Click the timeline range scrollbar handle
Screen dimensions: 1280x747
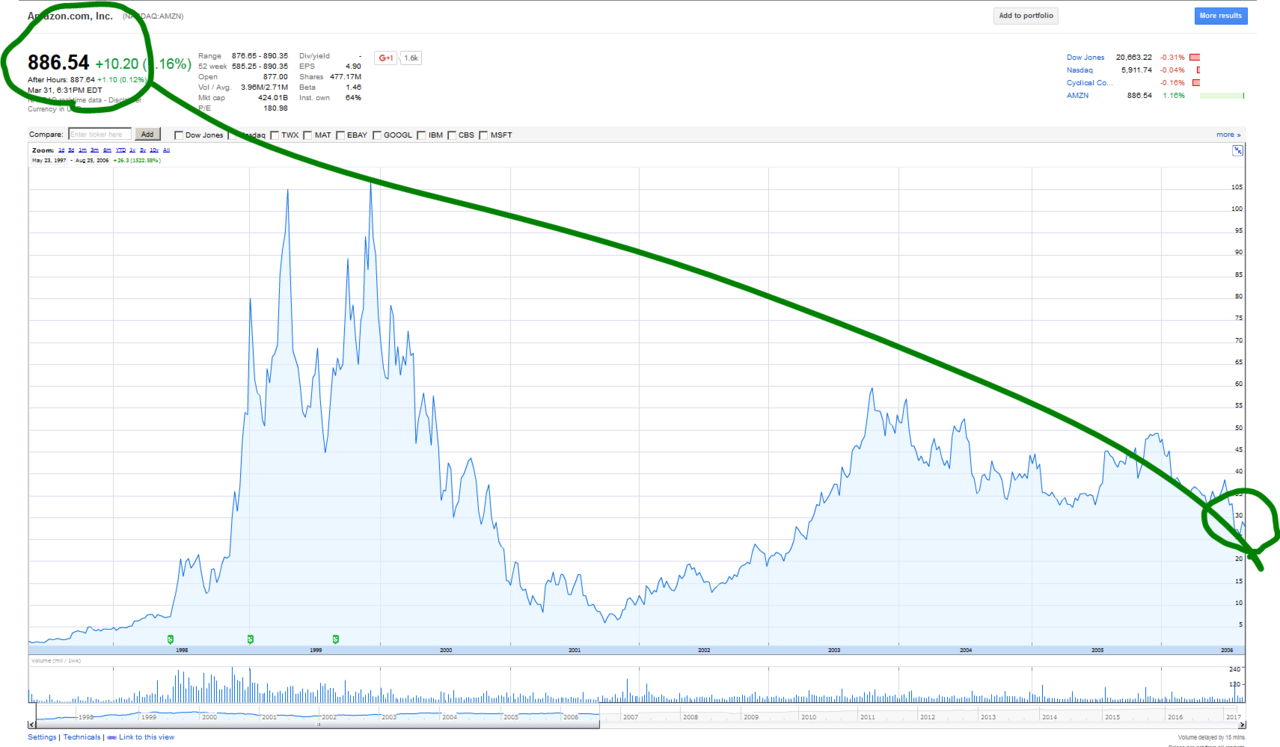[317, 725]
